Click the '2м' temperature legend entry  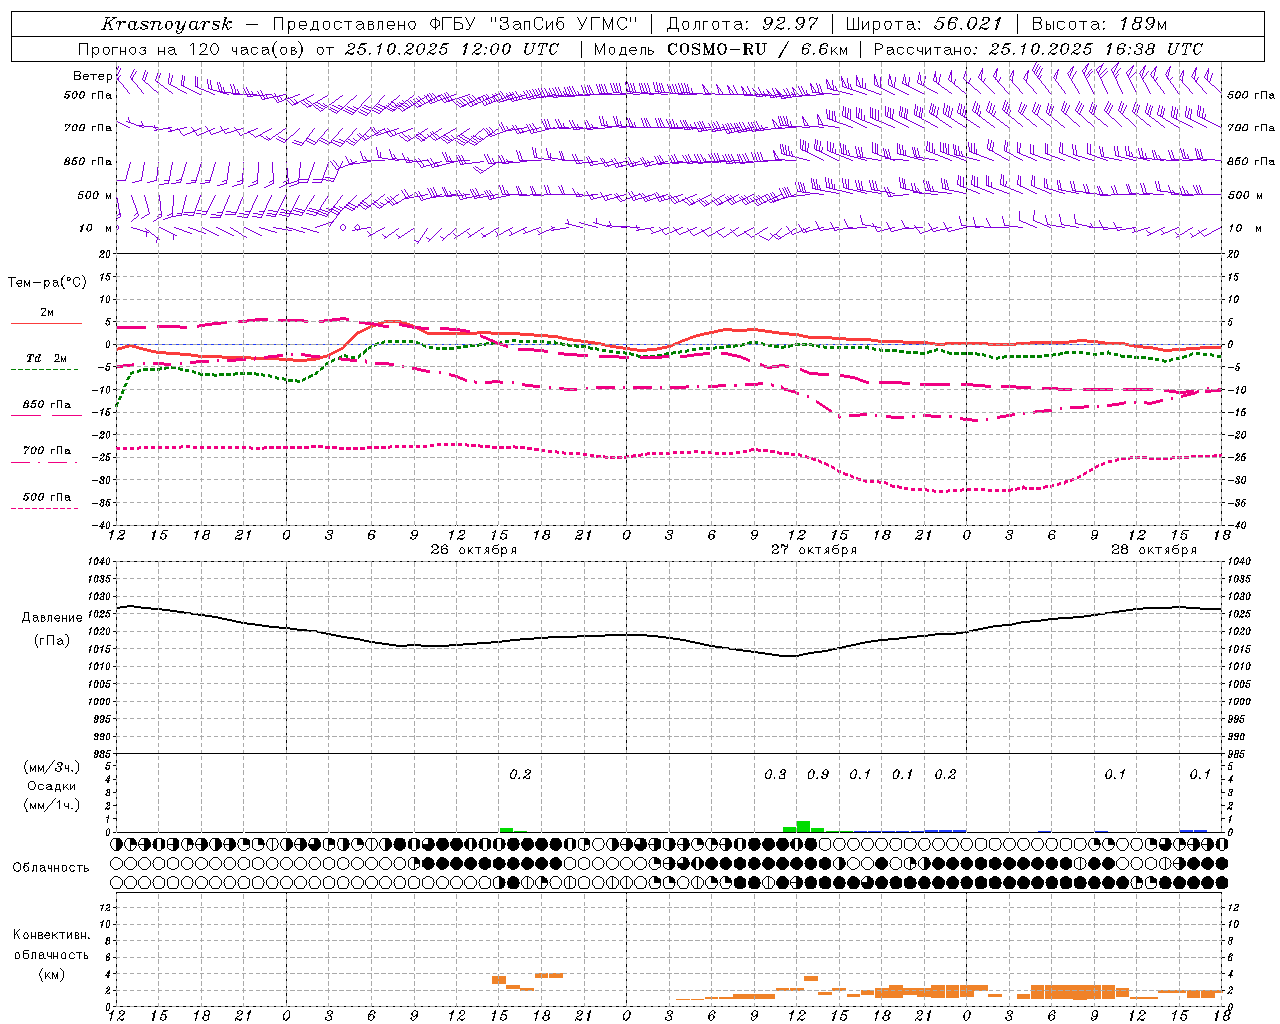tap(47, 313)
